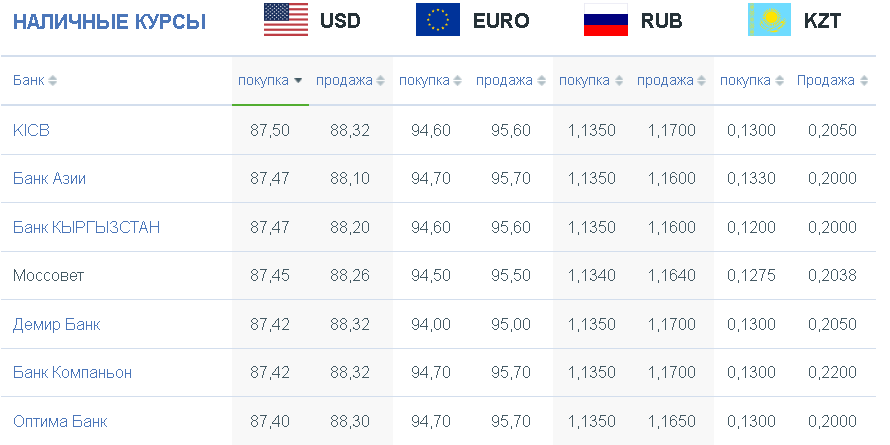Click the active sort arrow in USD покупка
Screen dimensions: 890x445
[298, 81]
